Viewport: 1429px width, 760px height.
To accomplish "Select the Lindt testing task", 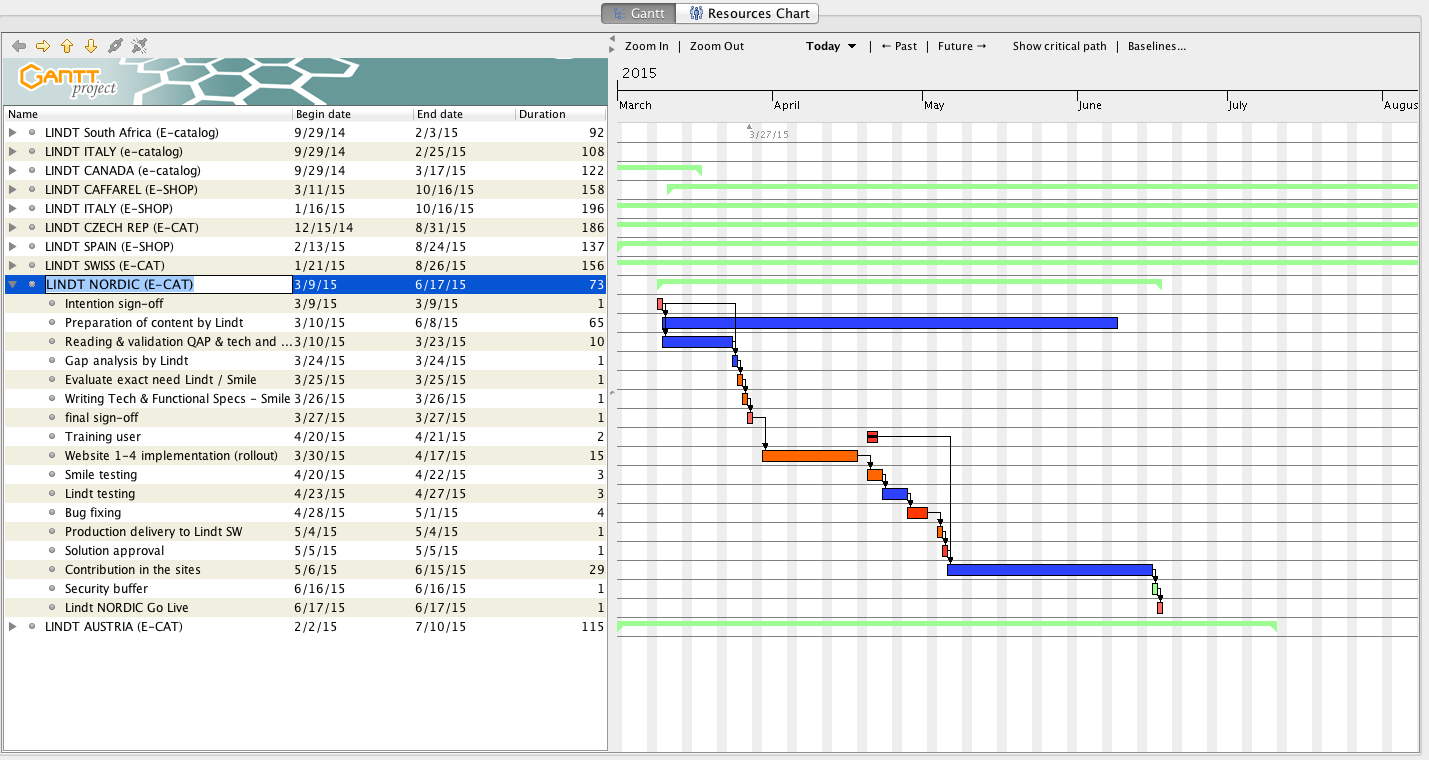I will tap(305, 493).
